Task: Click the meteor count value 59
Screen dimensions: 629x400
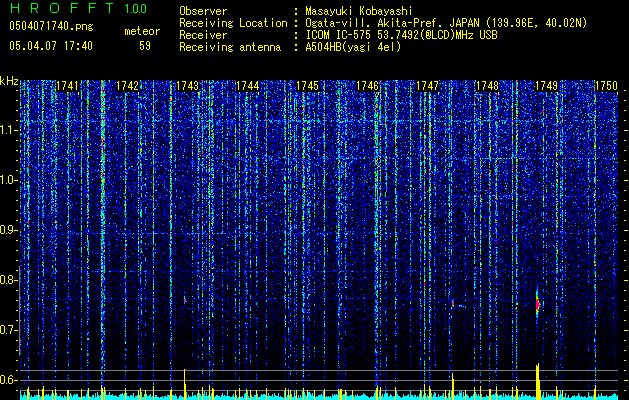Action: (x=145, y=46)
